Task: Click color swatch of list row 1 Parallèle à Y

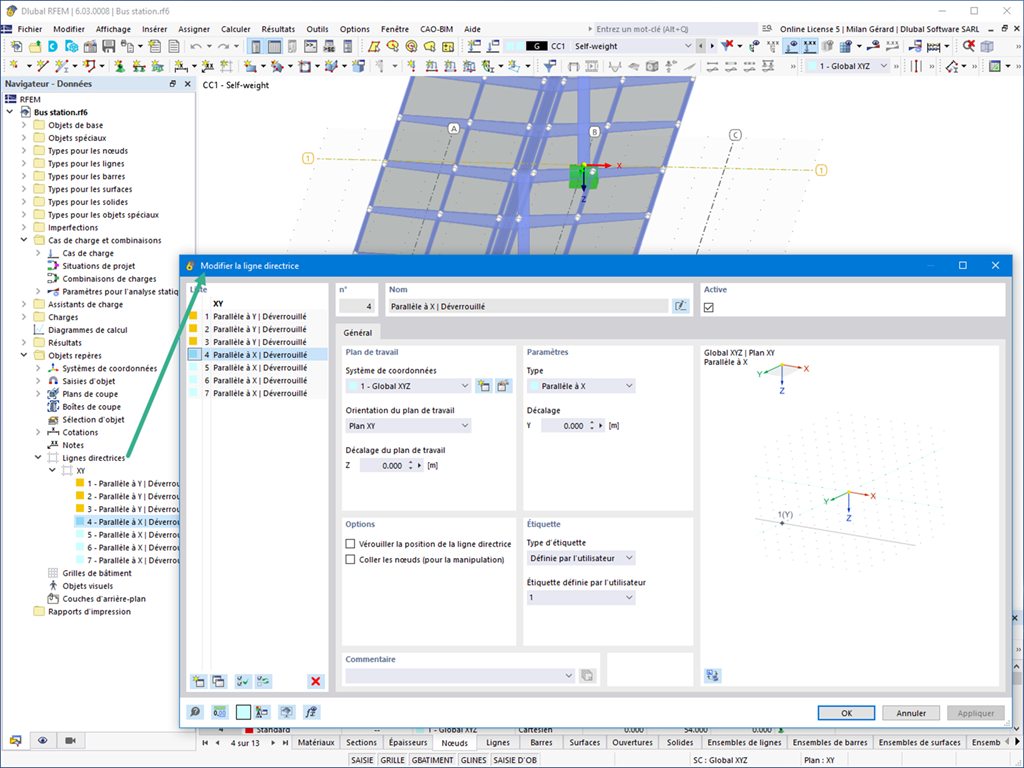Action: 193,316
